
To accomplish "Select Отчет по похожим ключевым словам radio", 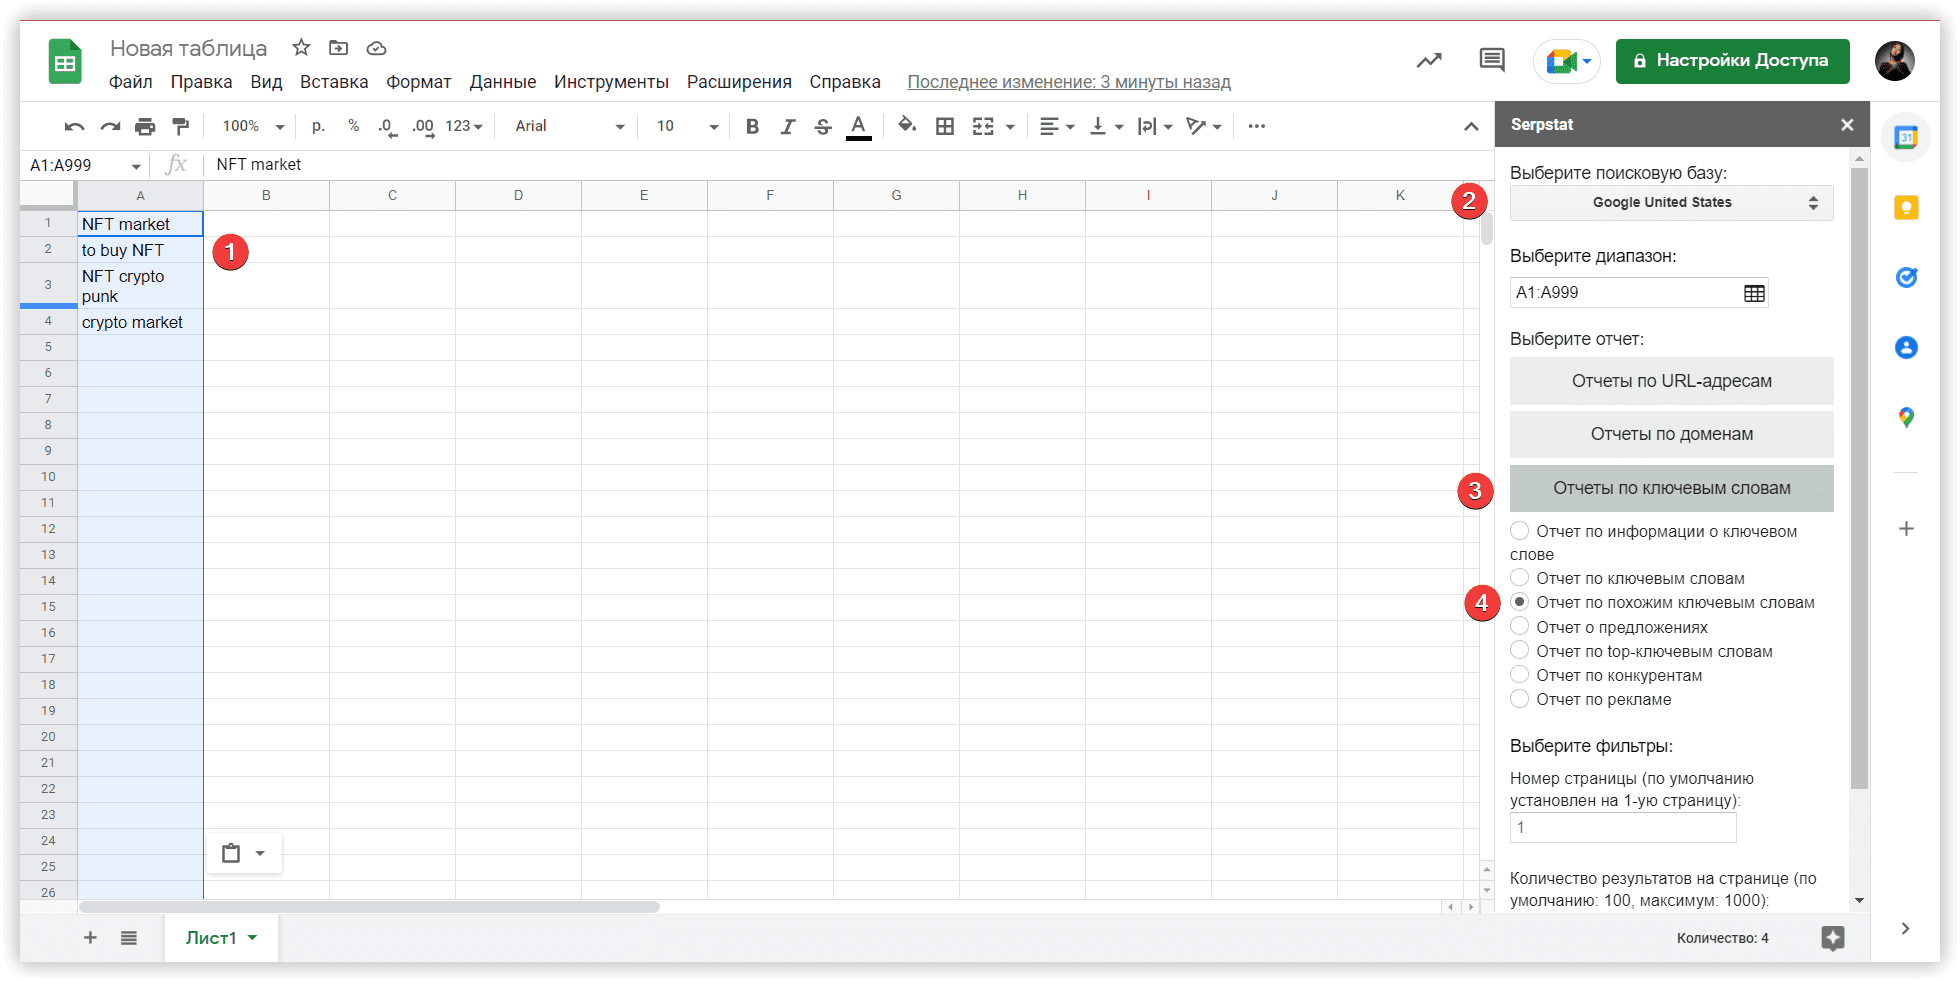I will [1519, 601].
